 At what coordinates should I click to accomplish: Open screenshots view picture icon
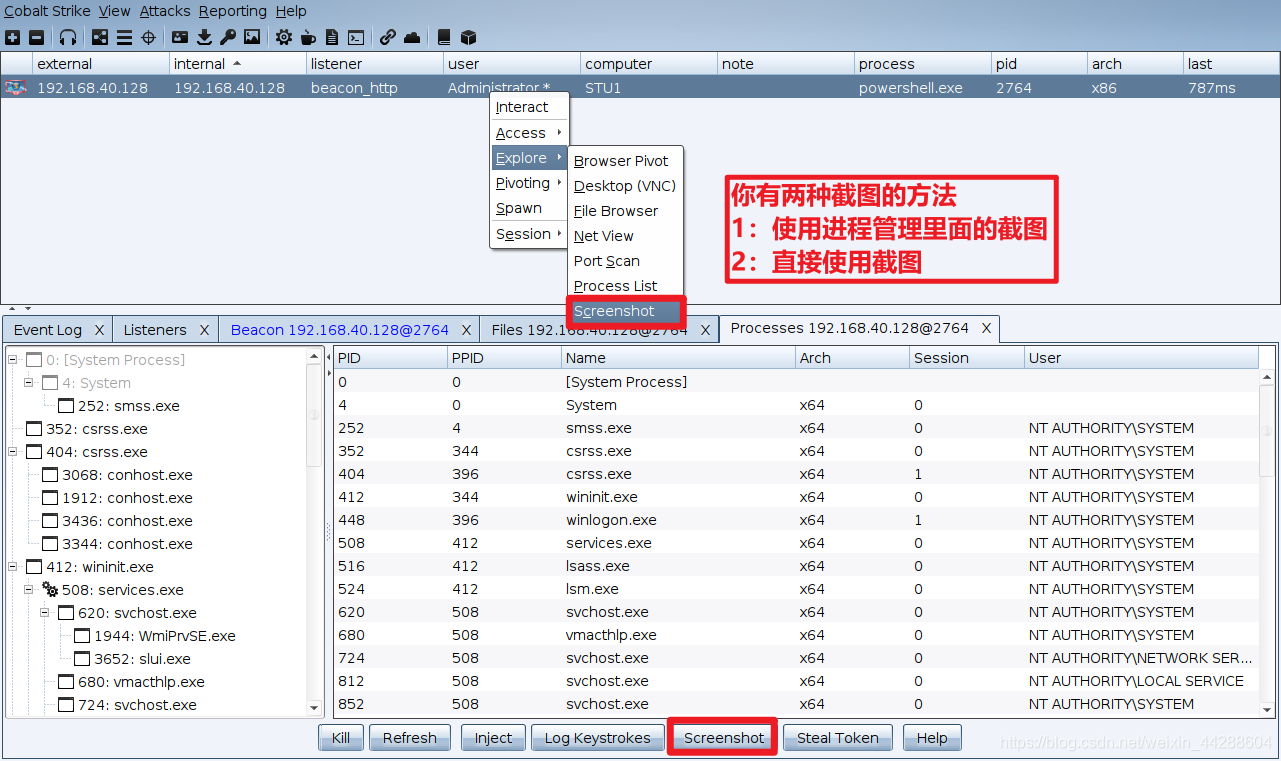tap(252, 37)
